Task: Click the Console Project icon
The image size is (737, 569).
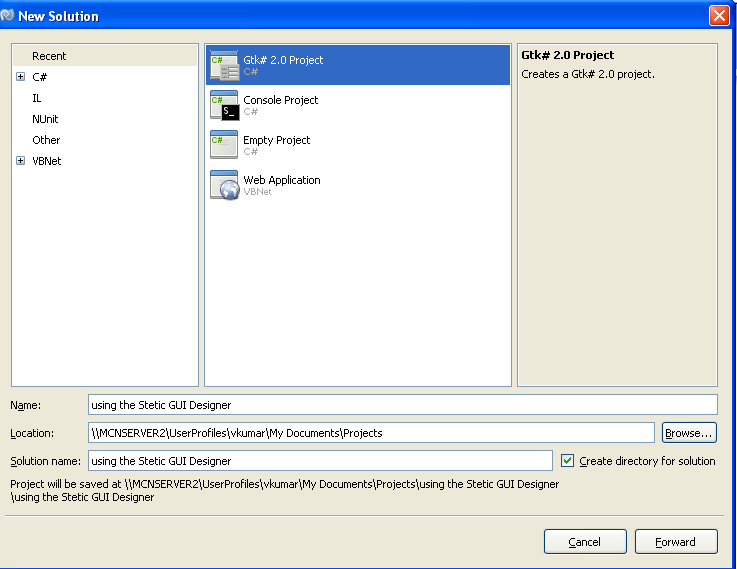Action: (224, 105)
